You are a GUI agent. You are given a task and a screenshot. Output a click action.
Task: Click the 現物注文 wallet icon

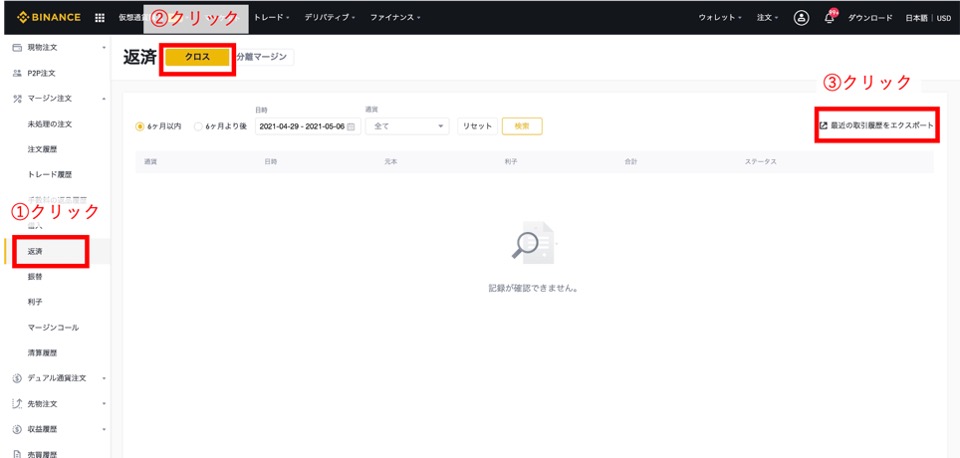17,47
